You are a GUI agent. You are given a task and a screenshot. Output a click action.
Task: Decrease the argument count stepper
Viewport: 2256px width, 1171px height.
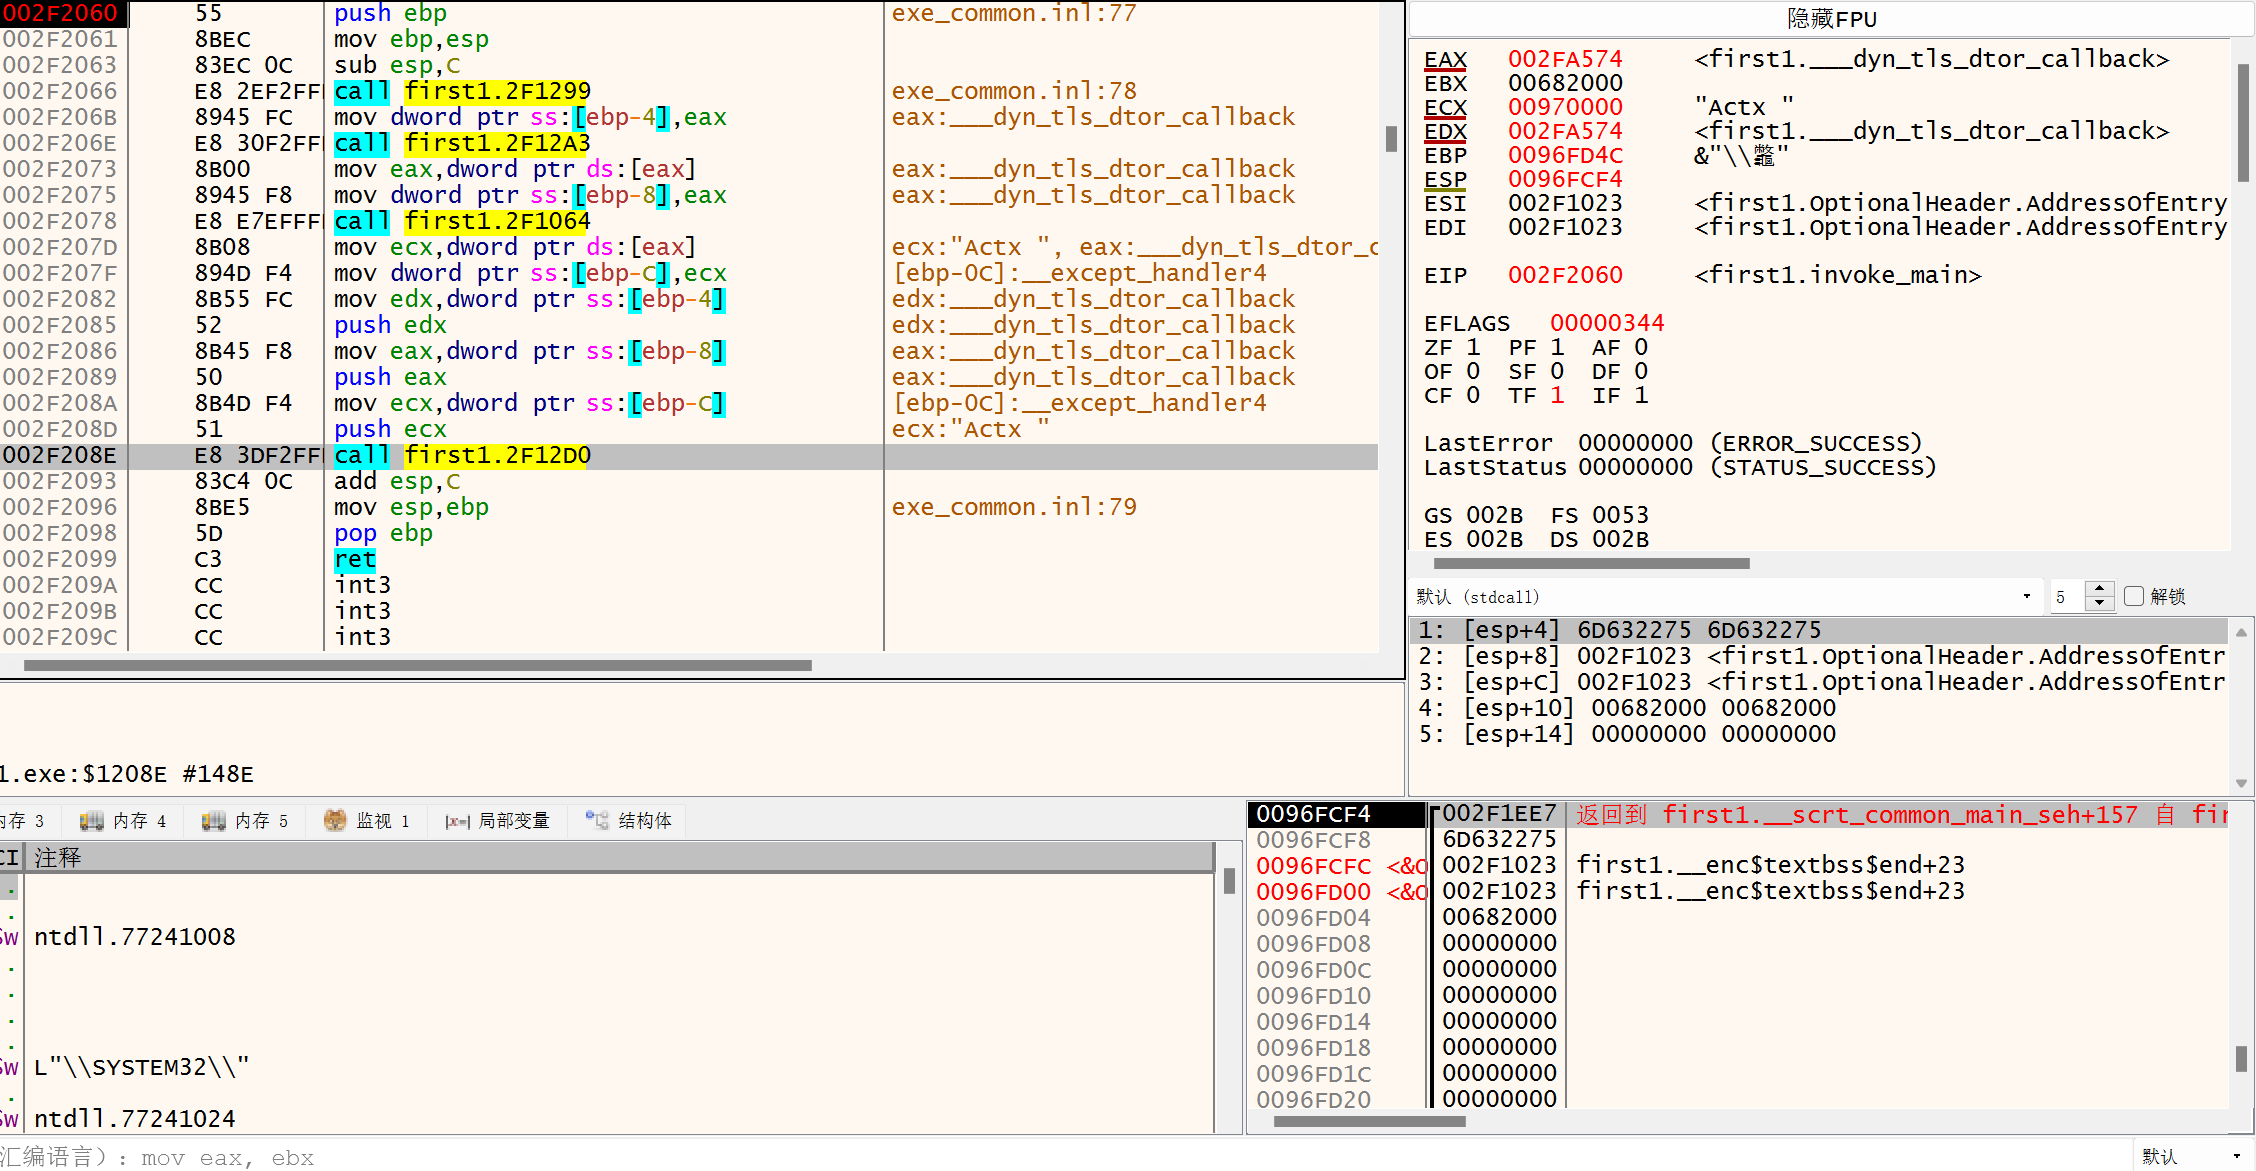pos(2100,603)
